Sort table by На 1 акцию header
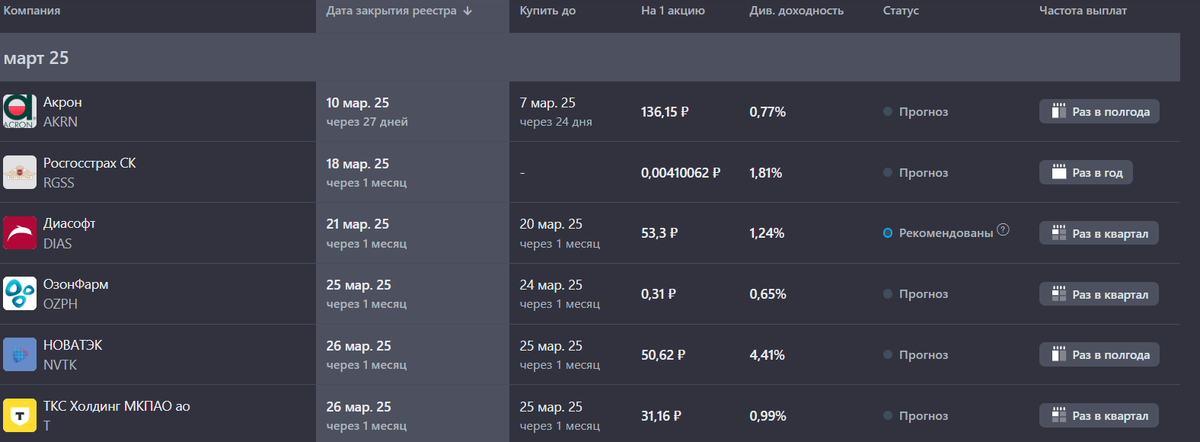 (x=673, y=11)
